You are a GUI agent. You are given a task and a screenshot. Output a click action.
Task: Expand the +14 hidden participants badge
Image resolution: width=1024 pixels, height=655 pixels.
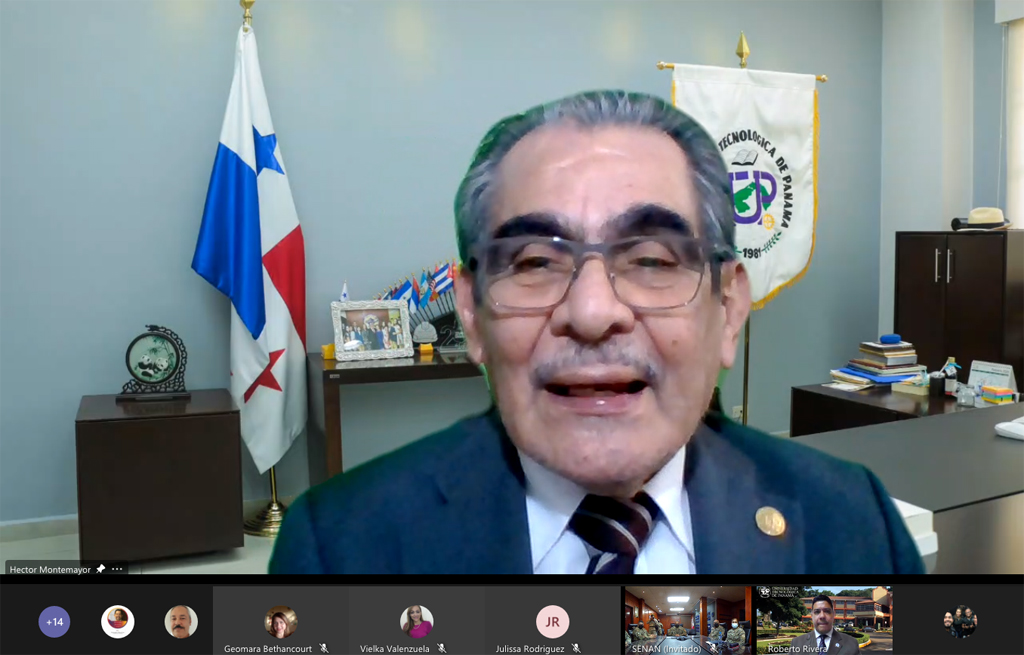click(54, 622)
